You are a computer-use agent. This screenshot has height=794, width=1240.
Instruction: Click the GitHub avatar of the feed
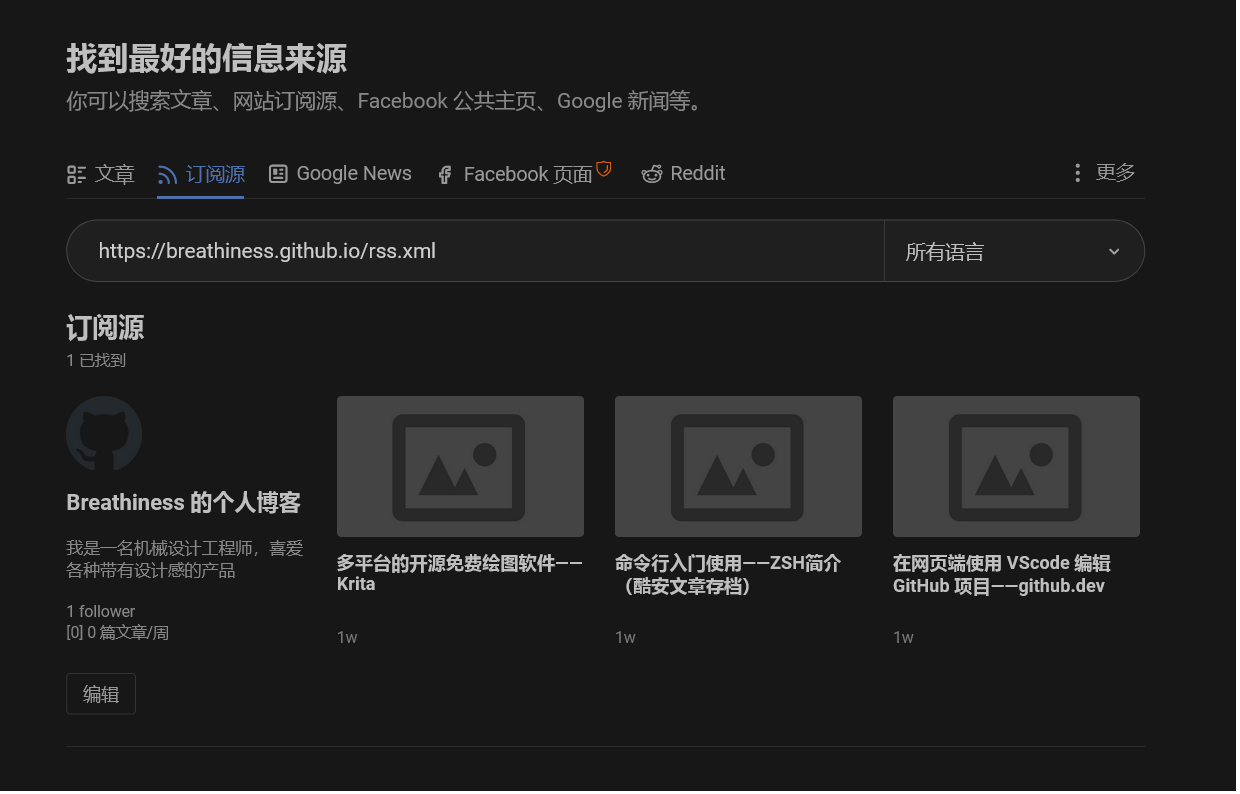click(104, 434)
